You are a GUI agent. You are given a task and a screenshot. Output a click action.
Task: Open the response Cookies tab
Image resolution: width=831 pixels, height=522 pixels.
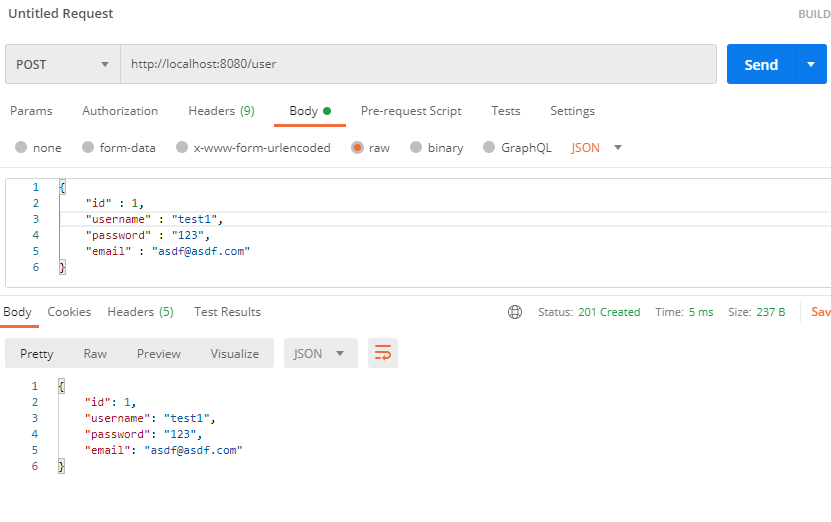point(69,312)
